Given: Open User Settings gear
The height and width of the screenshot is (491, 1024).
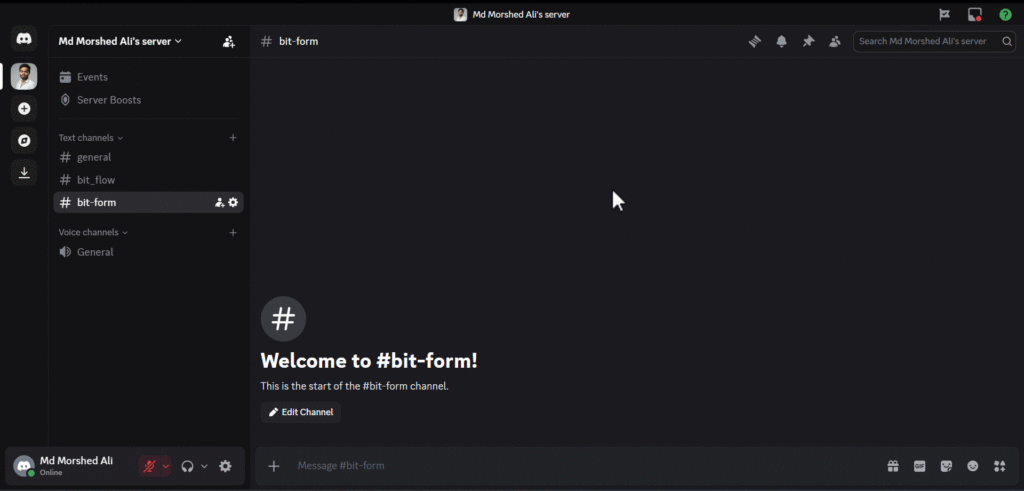Looking at the screenshot, I should pyautogui.click(x=225, y=466).
